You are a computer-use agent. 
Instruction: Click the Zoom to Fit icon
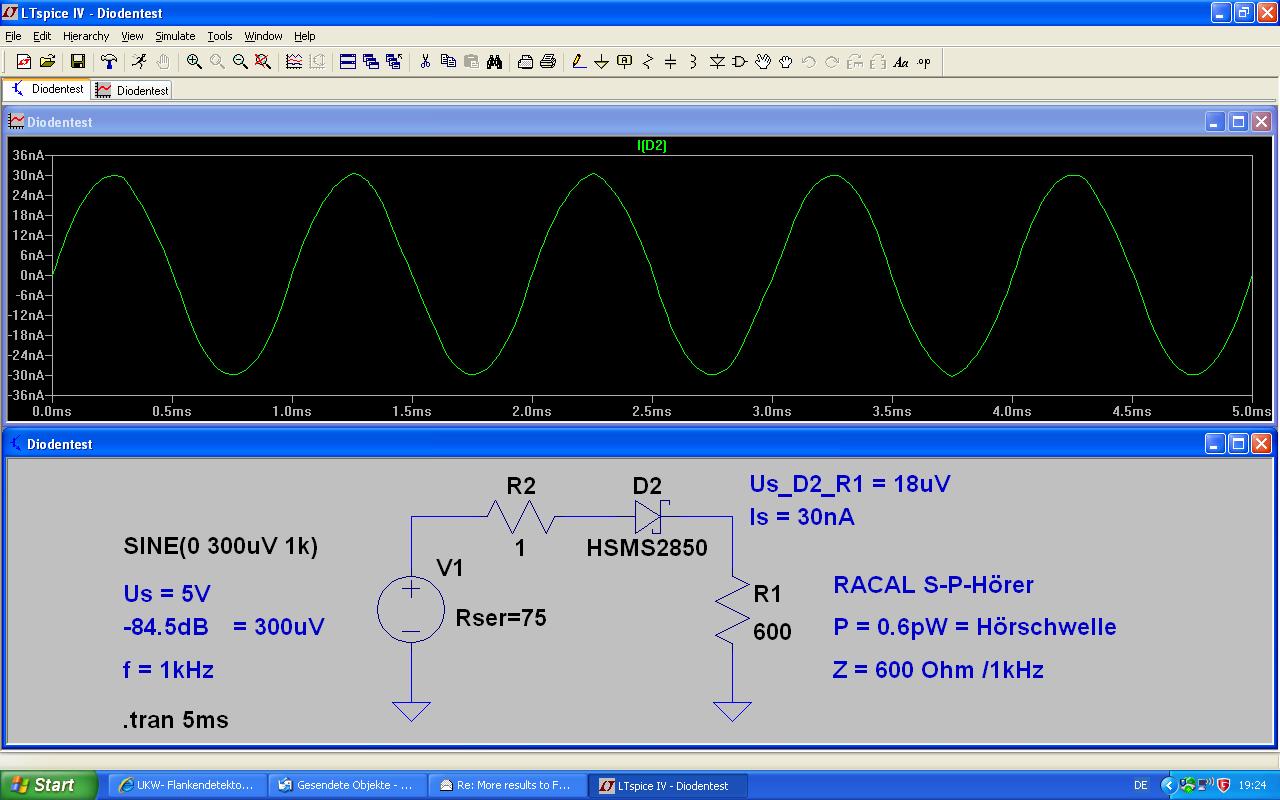263,62
